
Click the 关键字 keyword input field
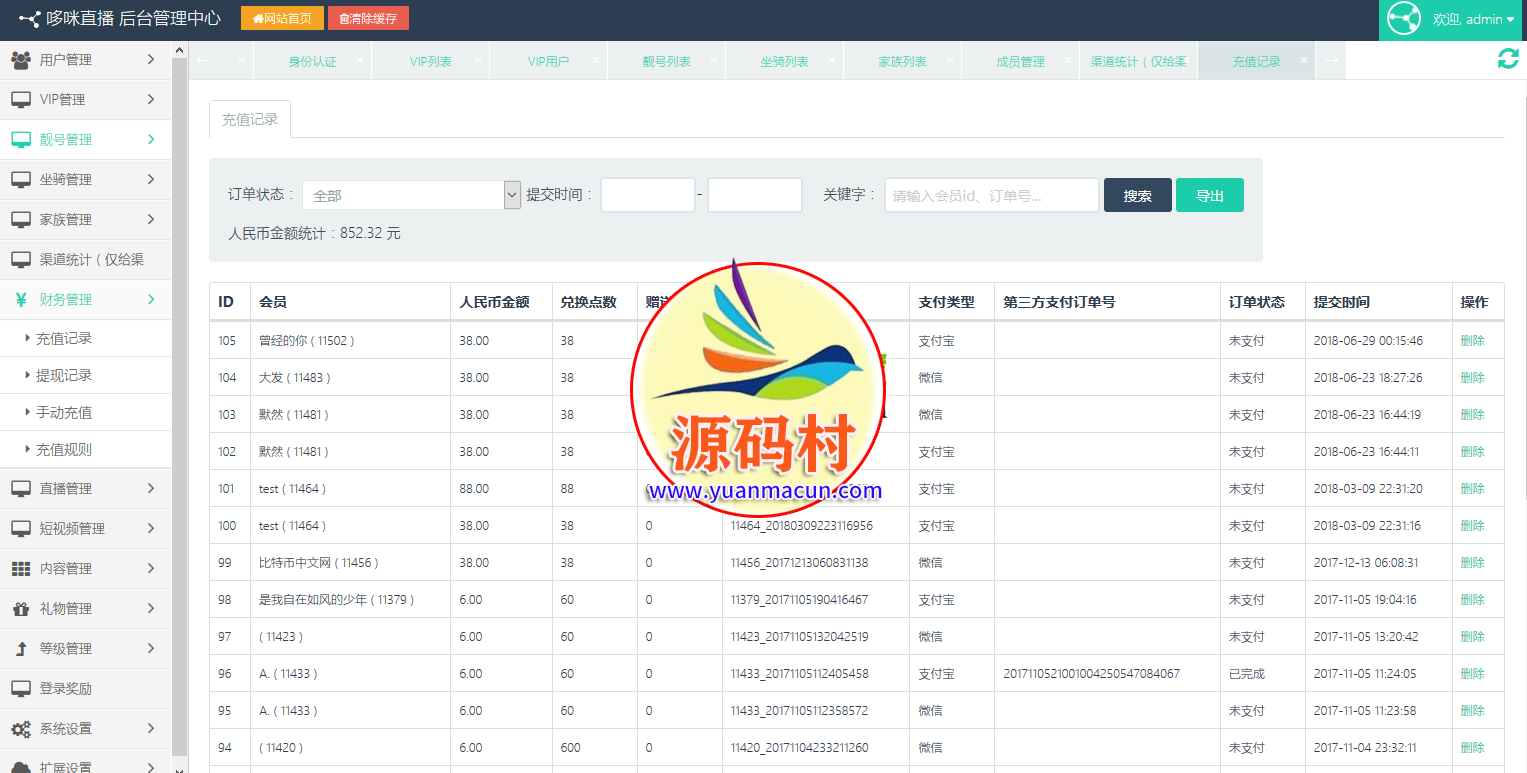(991, 195)
